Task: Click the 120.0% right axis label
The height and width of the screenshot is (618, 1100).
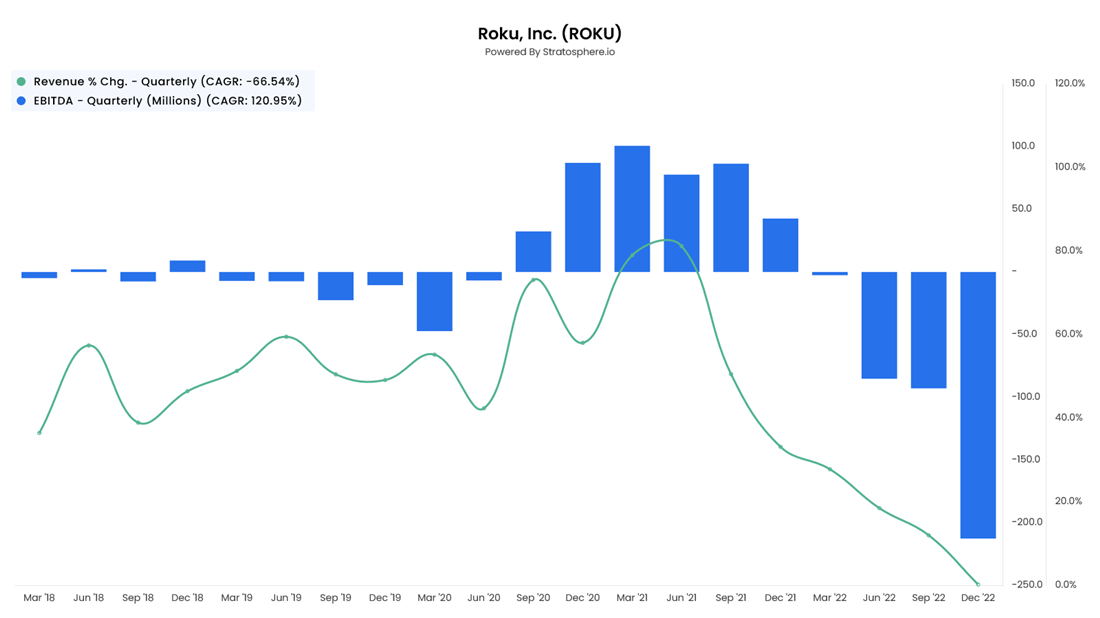Action: (1070, 84)
